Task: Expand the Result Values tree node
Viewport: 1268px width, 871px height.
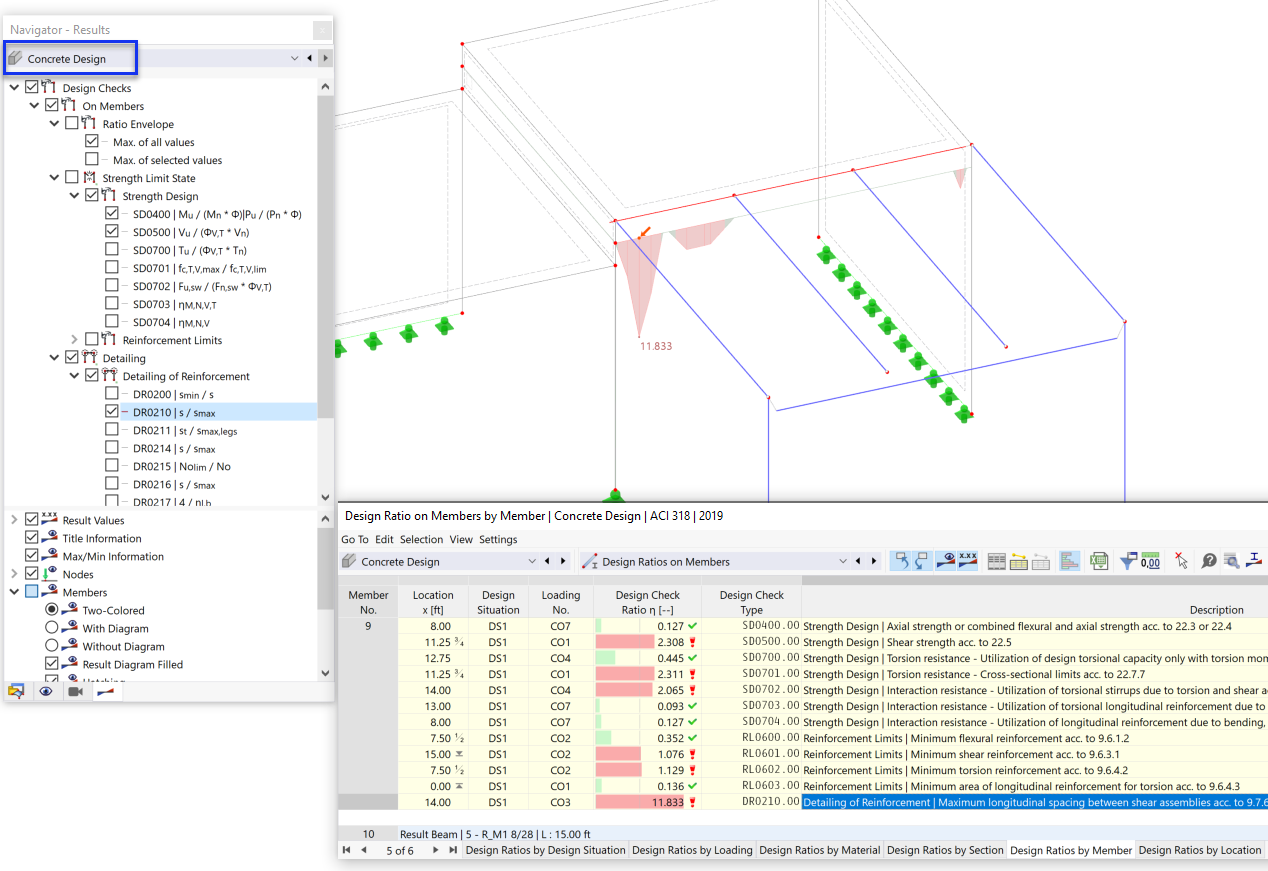Action: 14,520
